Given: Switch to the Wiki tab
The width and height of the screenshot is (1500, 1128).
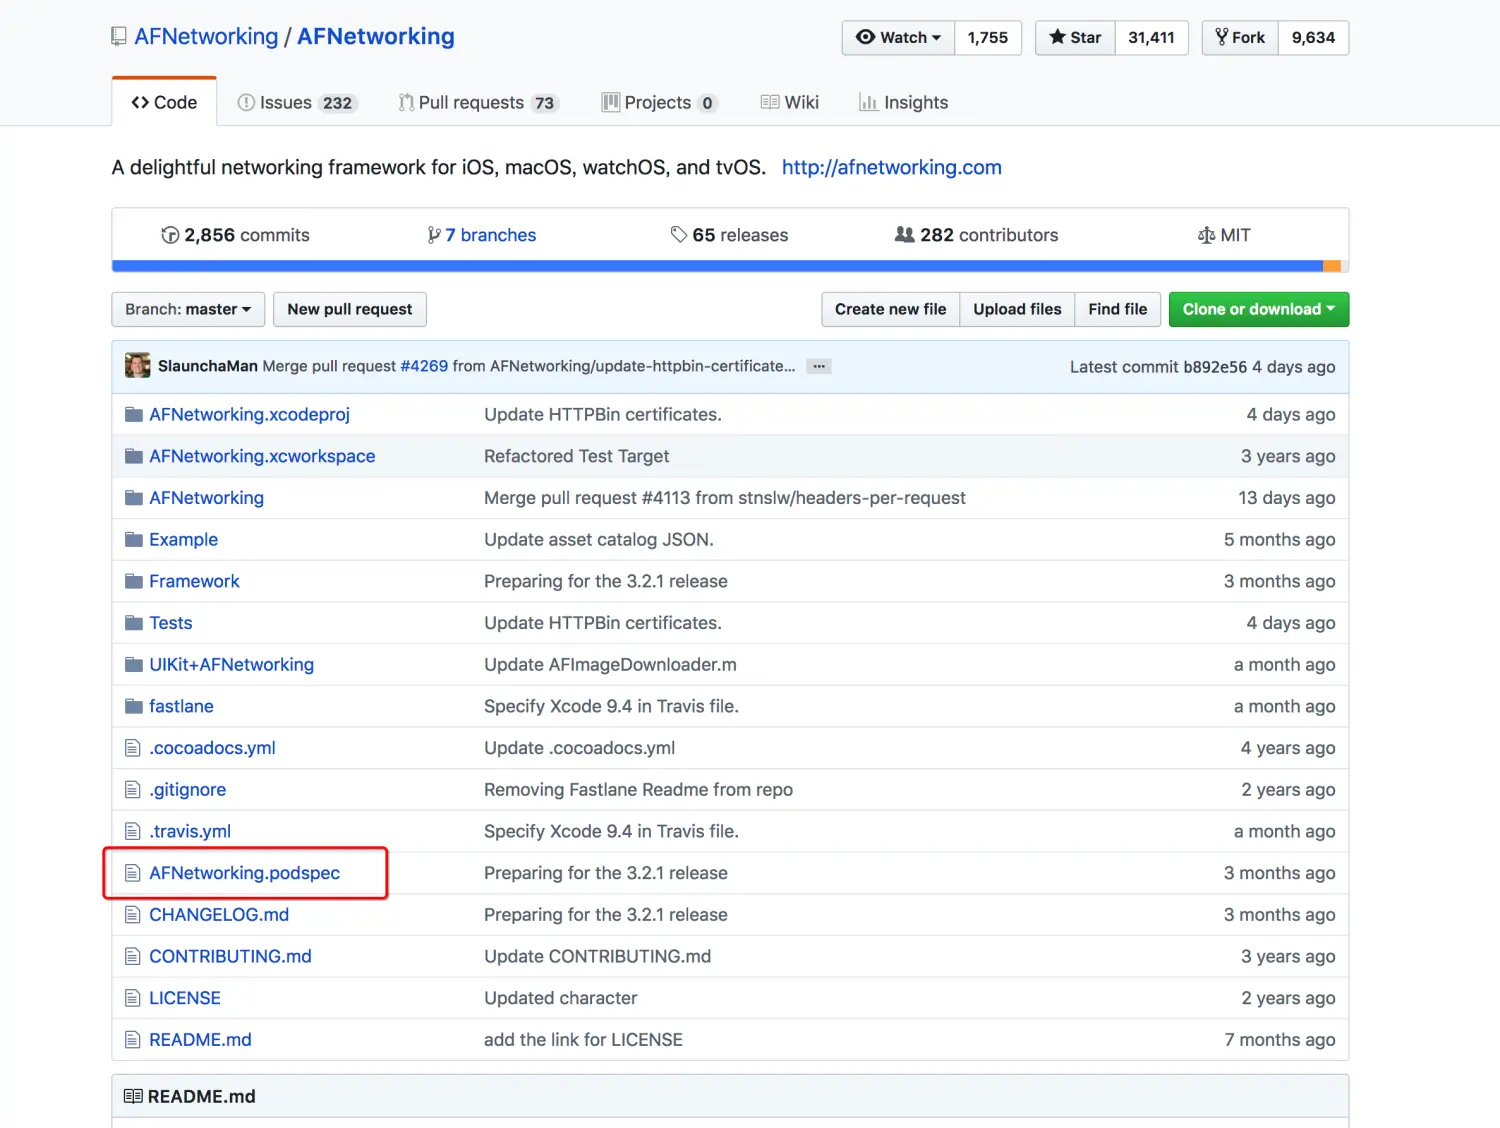Looking at the screenshot, I should tap(790, 102).
